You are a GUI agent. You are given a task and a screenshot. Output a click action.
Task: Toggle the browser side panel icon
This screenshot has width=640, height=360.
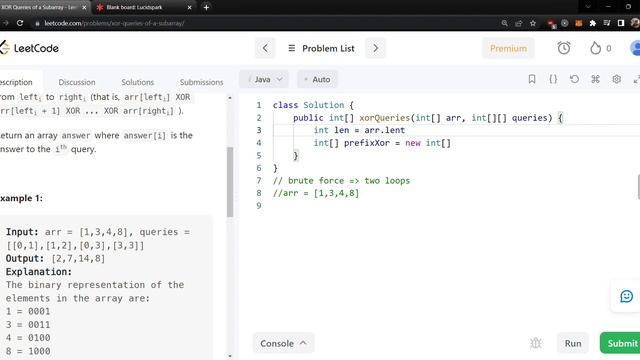point(621,23)
